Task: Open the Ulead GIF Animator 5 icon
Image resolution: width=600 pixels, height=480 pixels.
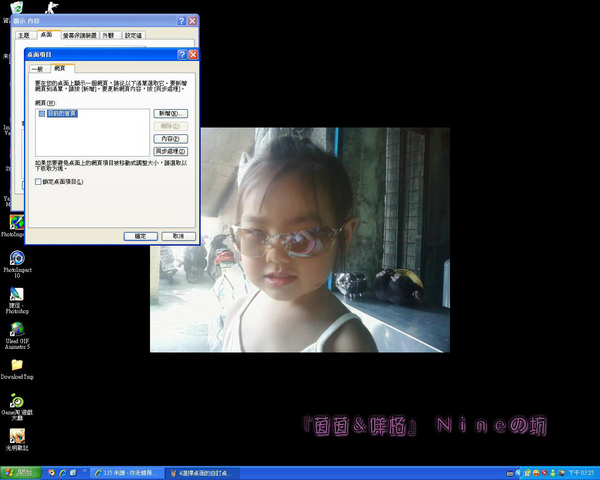Action: point(17,335)
